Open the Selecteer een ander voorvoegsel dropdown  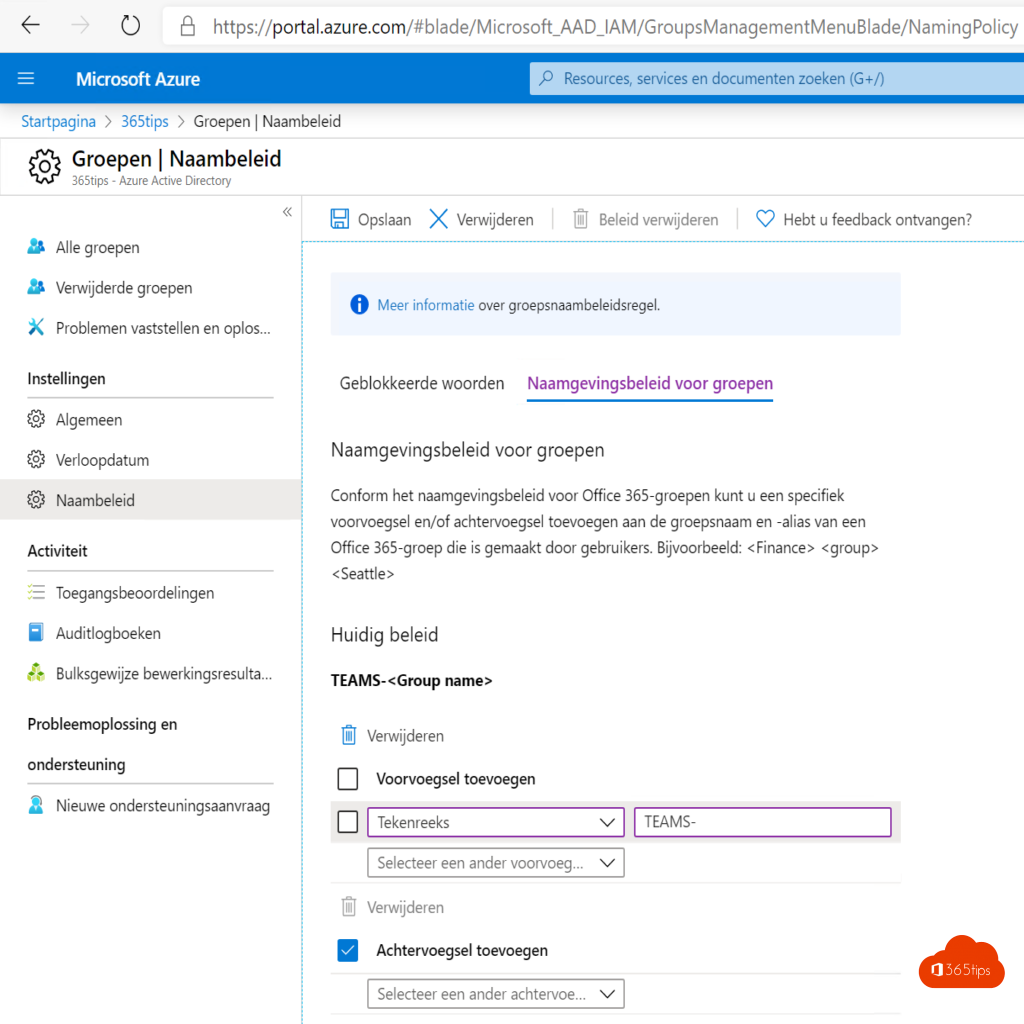[x=496, y=863]
